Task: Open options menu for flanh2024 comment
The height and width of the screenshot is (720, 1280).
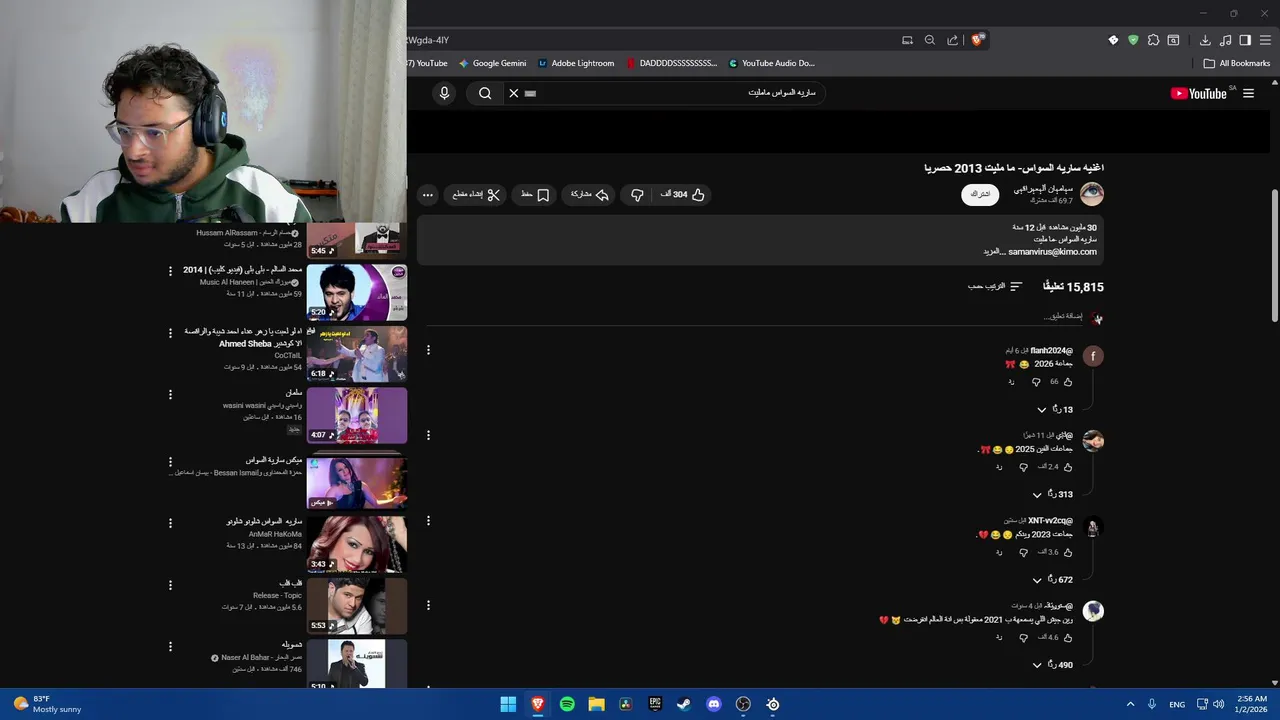Action: (x=428, y=350)
